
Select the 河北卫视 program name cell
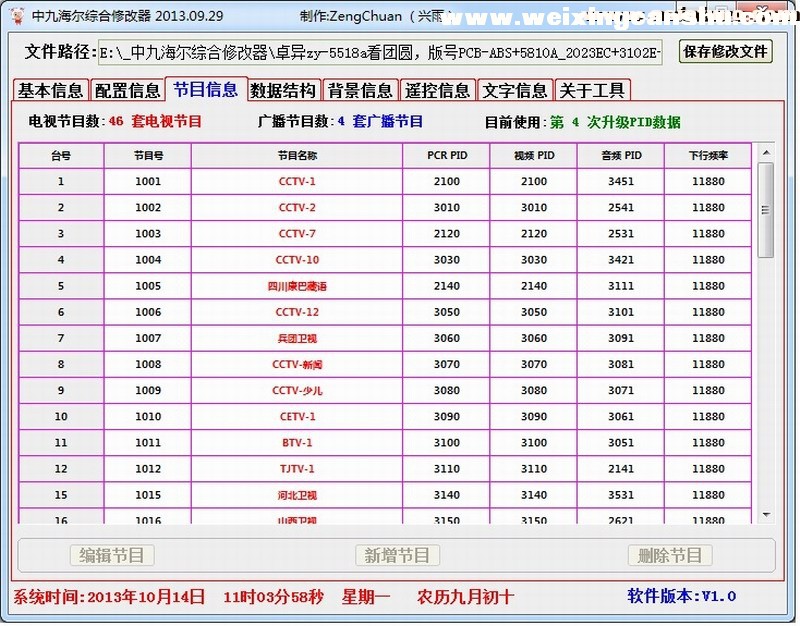(297, 495)
